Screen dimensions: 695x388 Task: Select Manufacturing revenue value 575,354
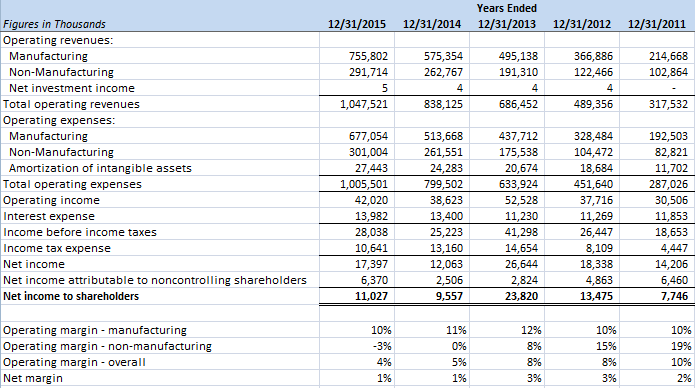coord(443,56)
